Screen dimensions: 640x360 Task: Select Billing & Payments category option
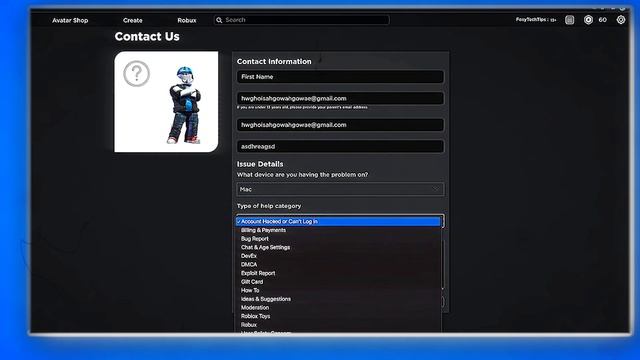pyautogui.click(x=263, y=230)
